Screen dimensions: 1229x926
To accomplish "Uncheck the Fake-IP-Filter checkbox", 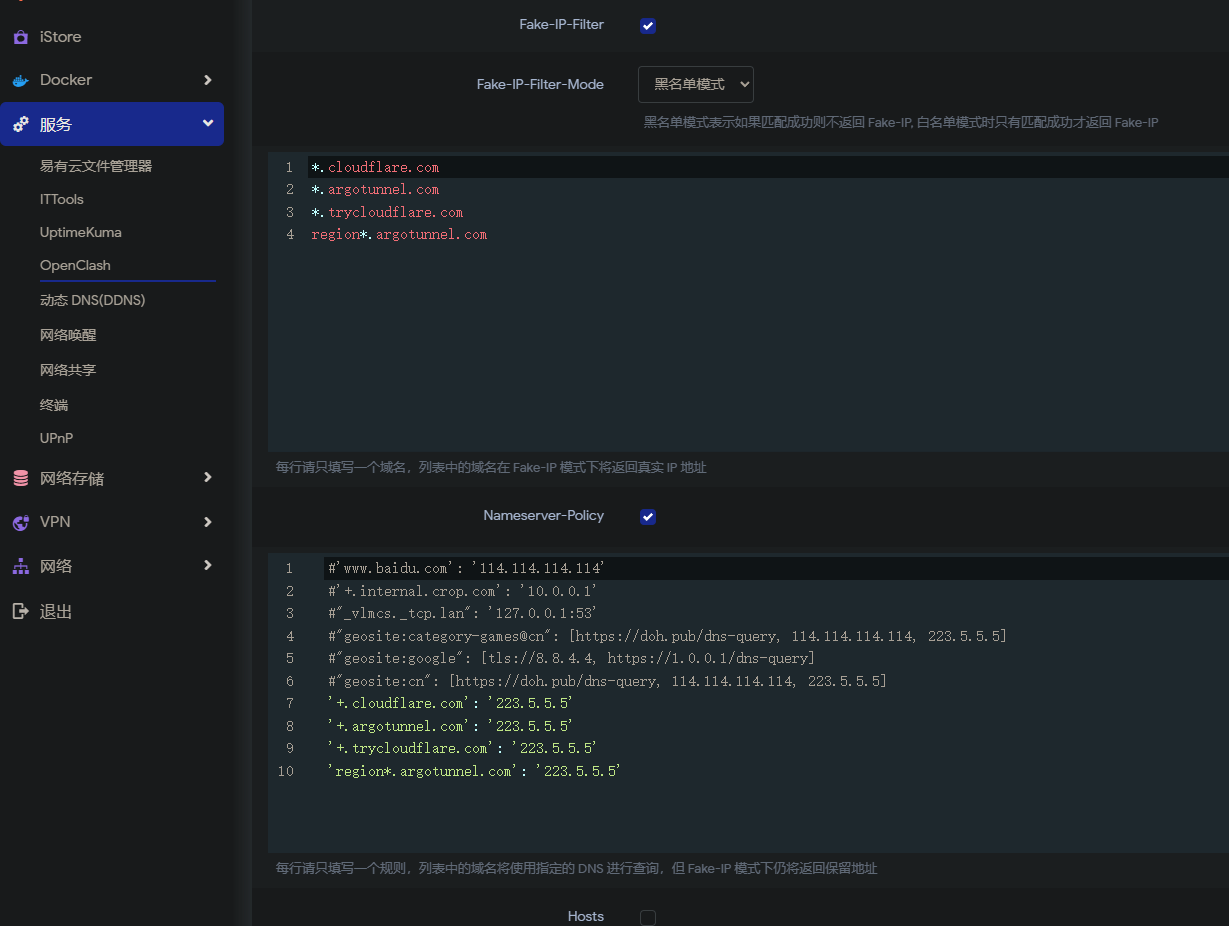I will click(648, 26).
